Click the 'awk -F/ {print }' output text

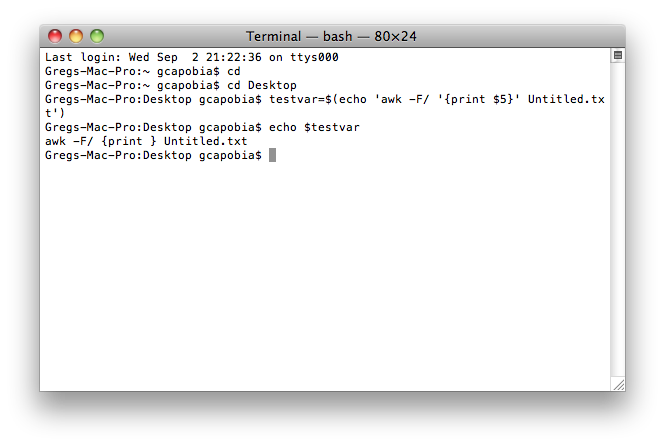[x=101, y=141]
